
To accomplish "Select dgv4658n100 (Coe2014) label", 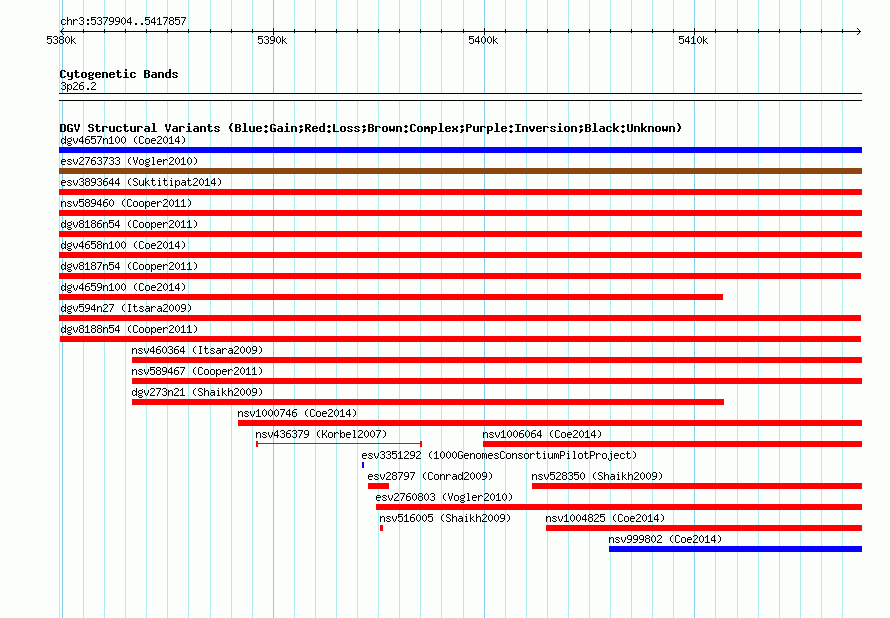I will [123, 245].
